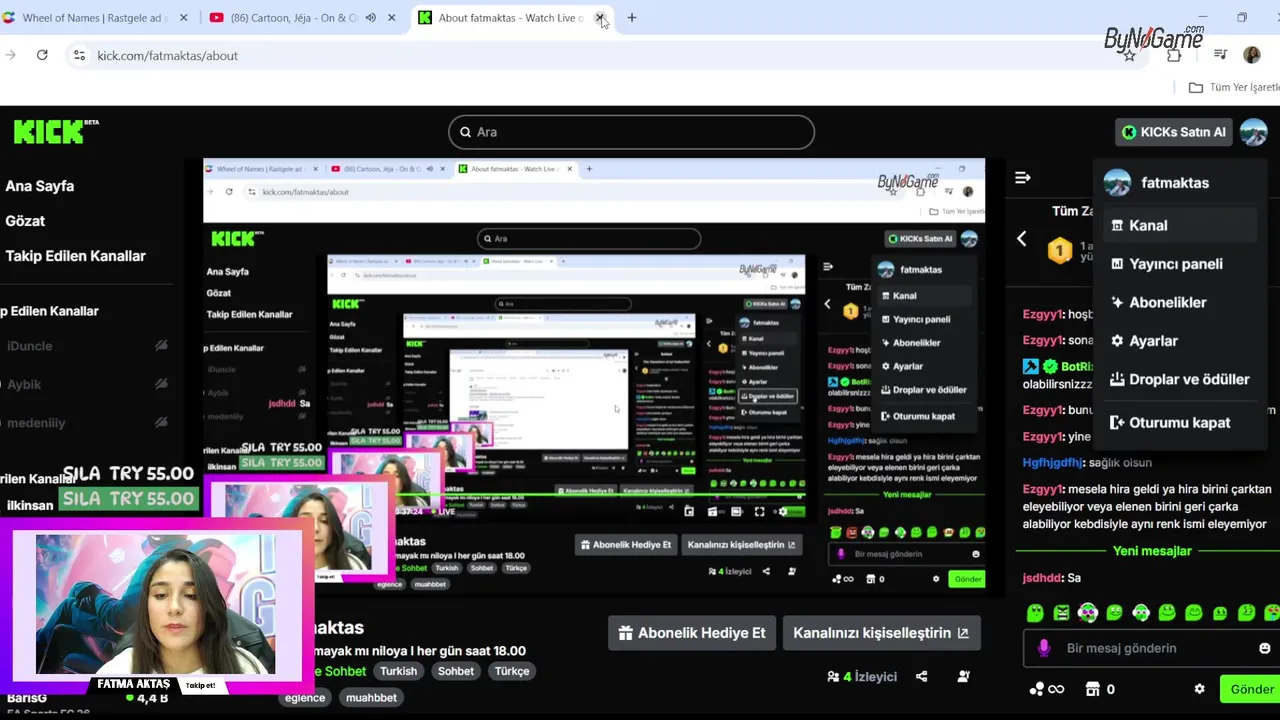The width and height of the screenshot is (1280, 720).
Task: Click the main stream video player
Action: point(594,378)
